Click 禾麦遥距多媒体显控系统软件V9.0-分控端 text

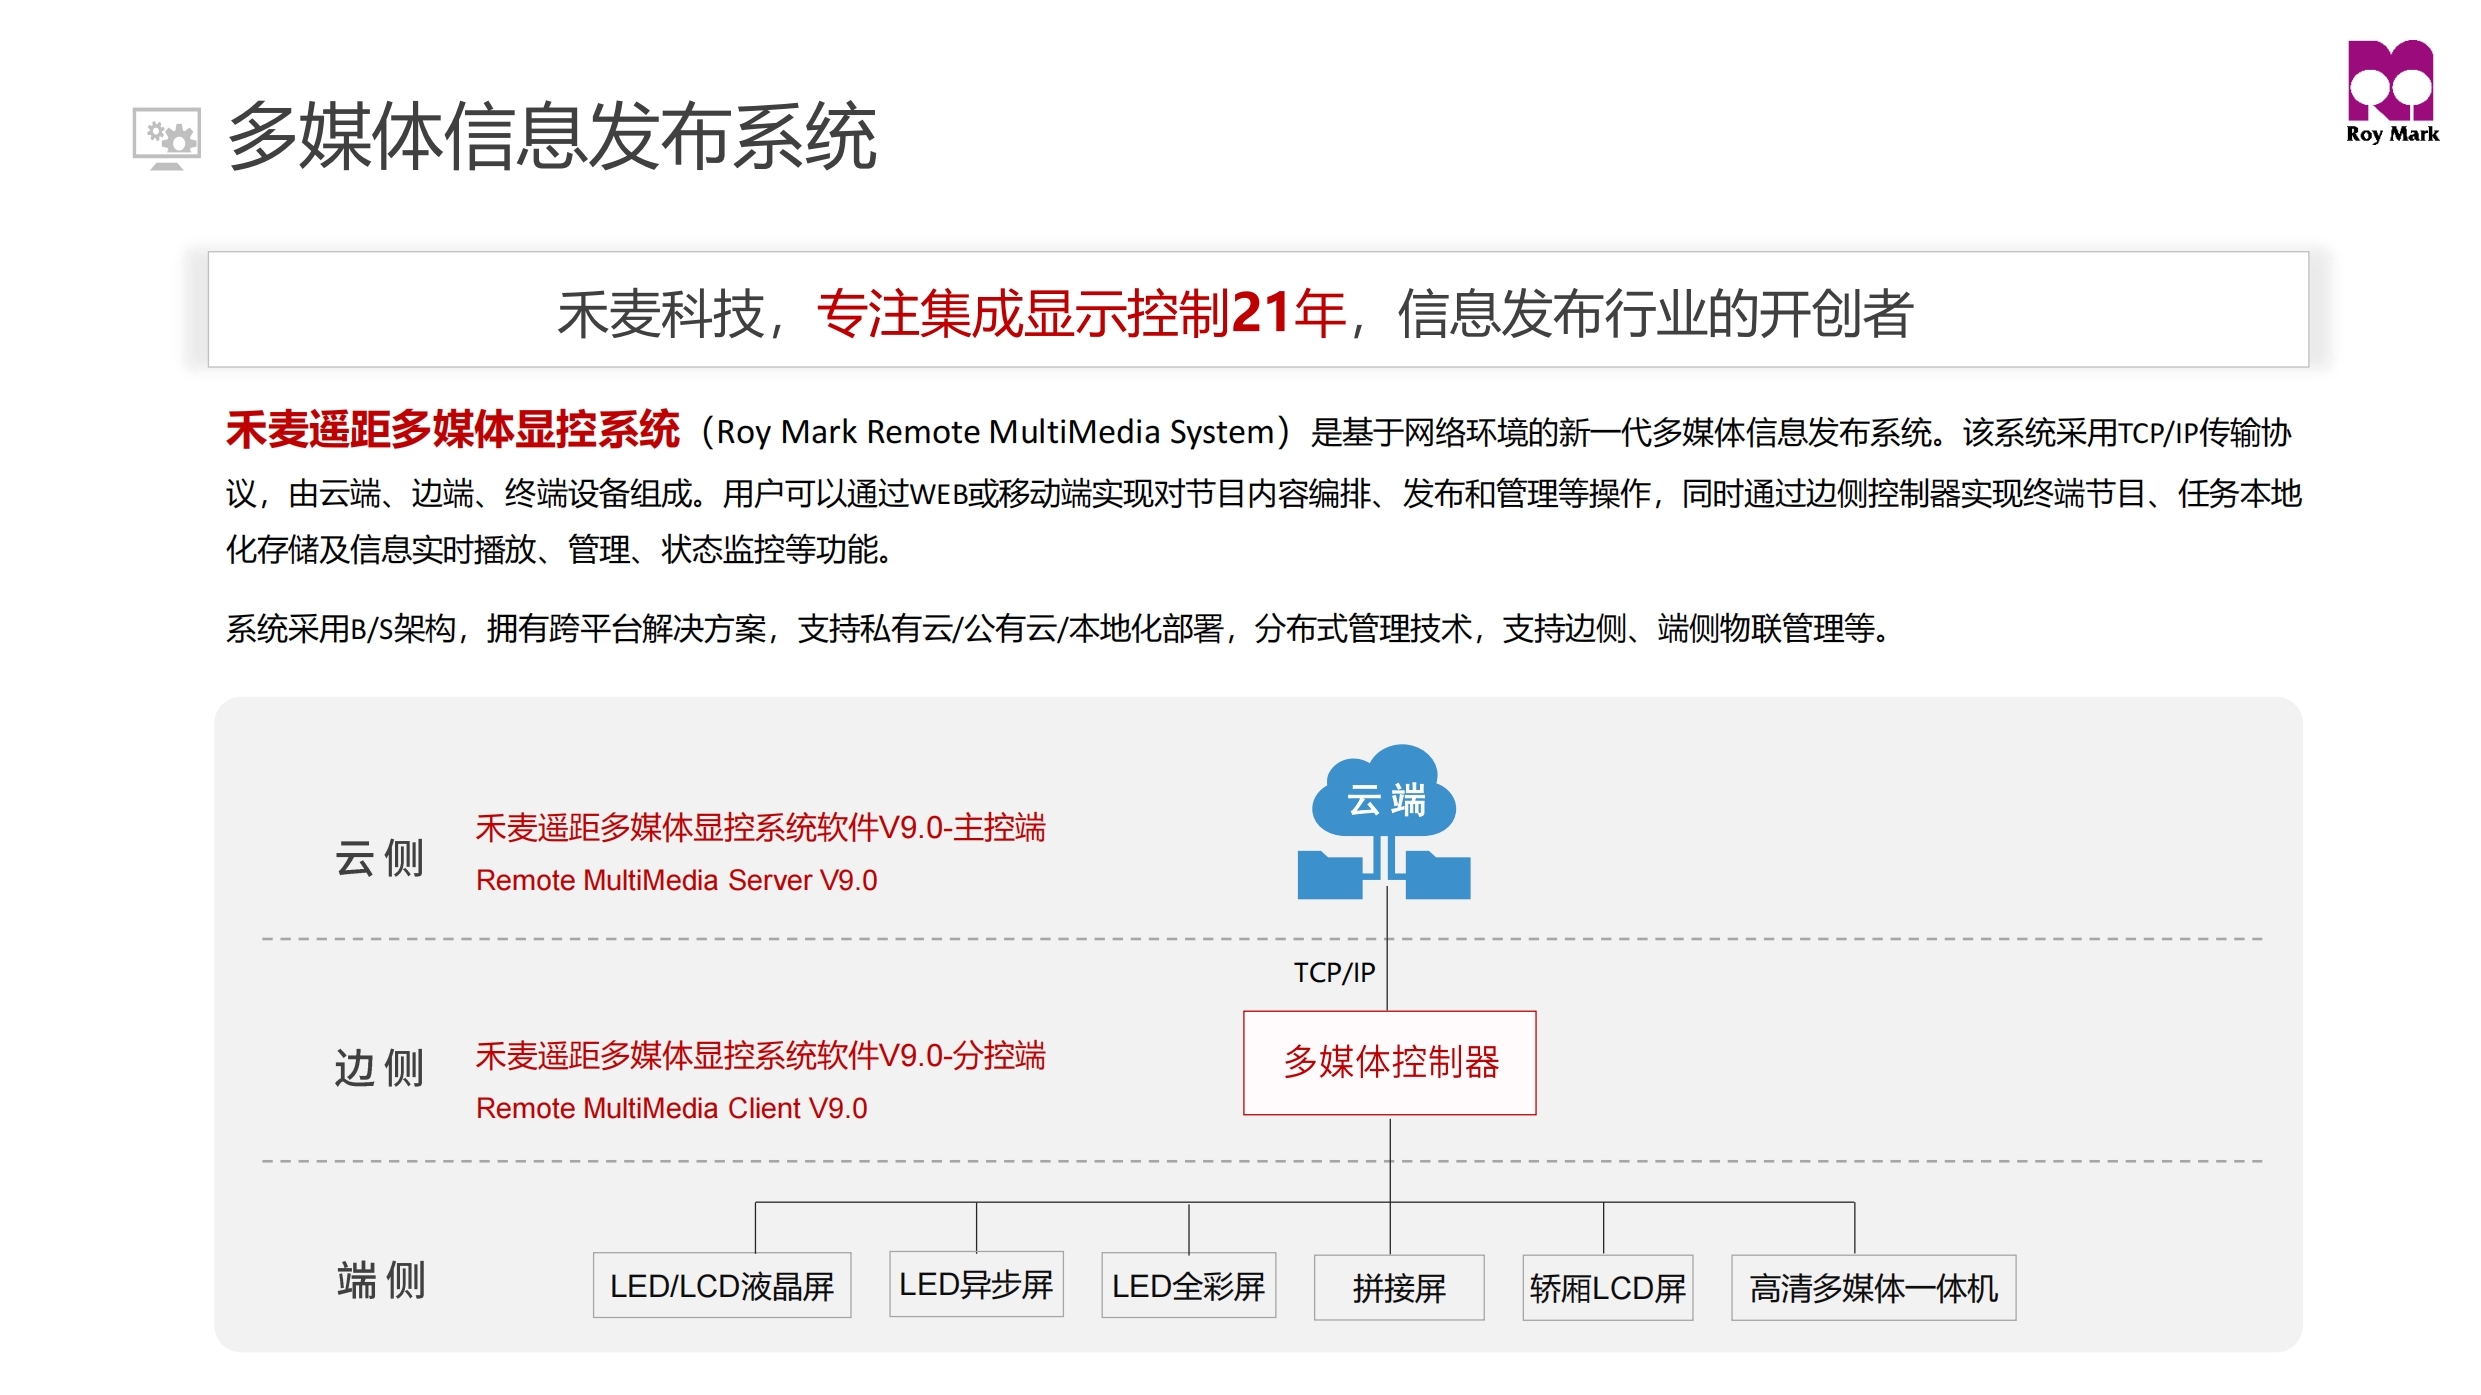tap(760, 1055)
